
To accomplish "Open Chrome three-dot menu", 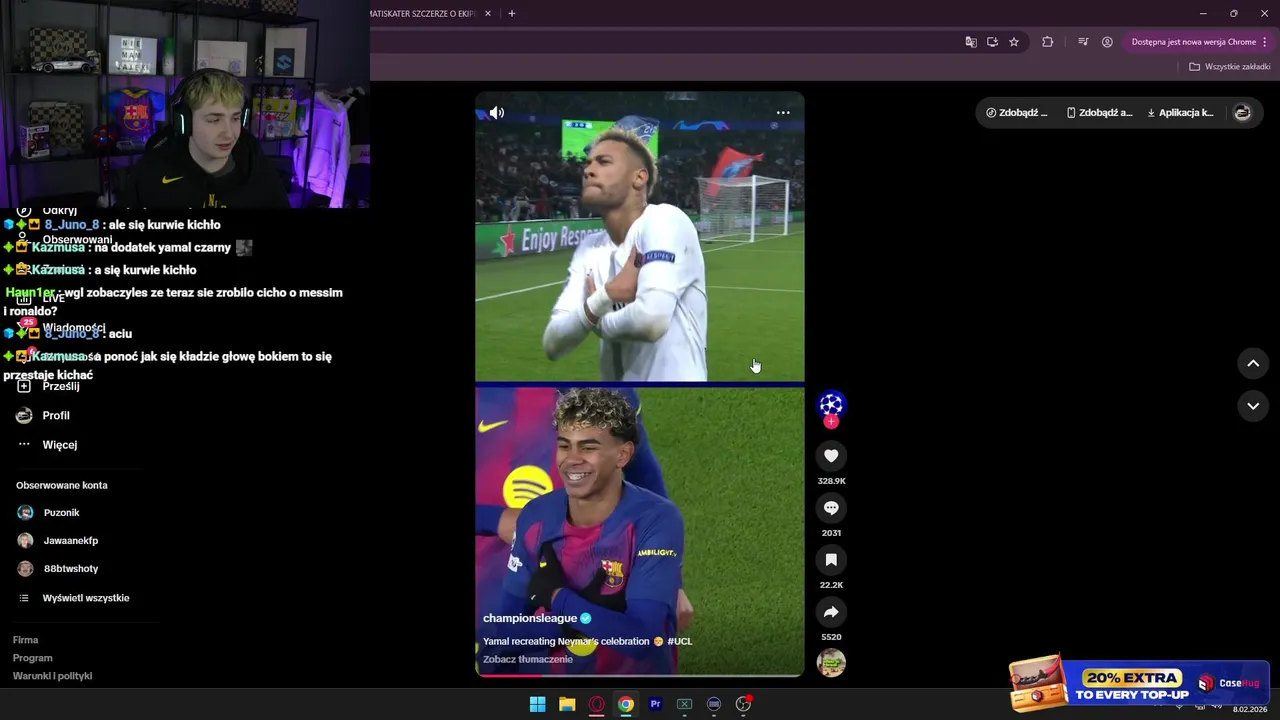I will pos(1265,42).
